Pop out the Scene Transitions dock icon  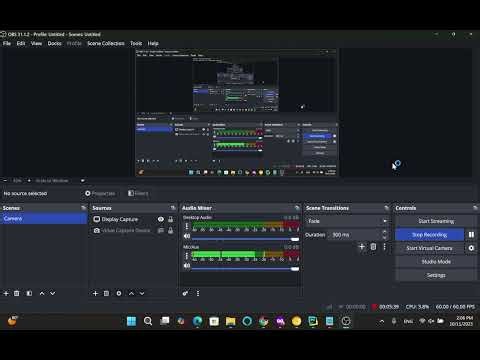[386, 208]
